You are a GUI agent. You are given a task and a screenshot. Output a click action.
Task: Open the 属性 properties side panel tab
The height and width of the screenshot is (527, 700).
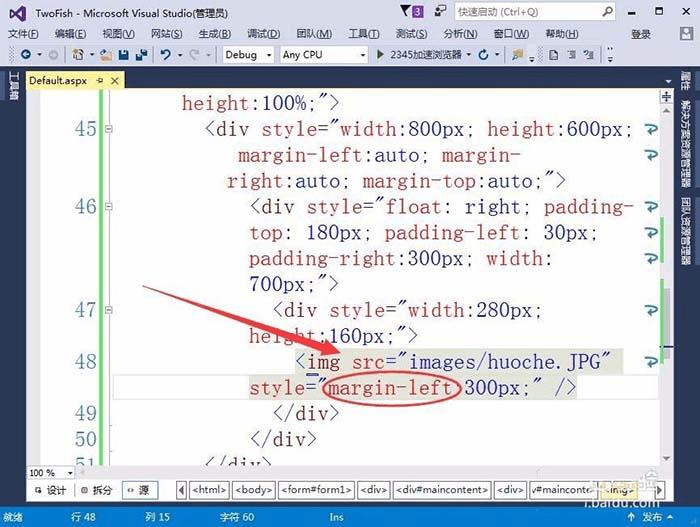[x=685, y=81]
